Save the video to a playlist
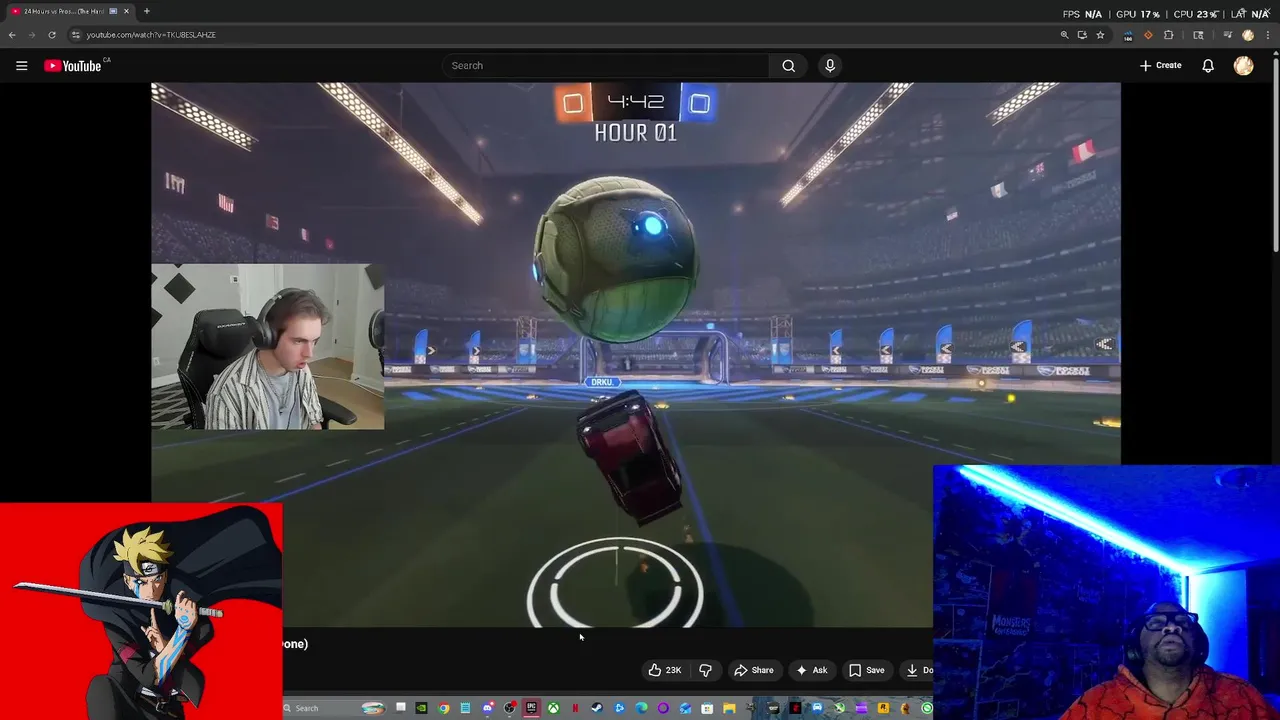 coord(867,670)
